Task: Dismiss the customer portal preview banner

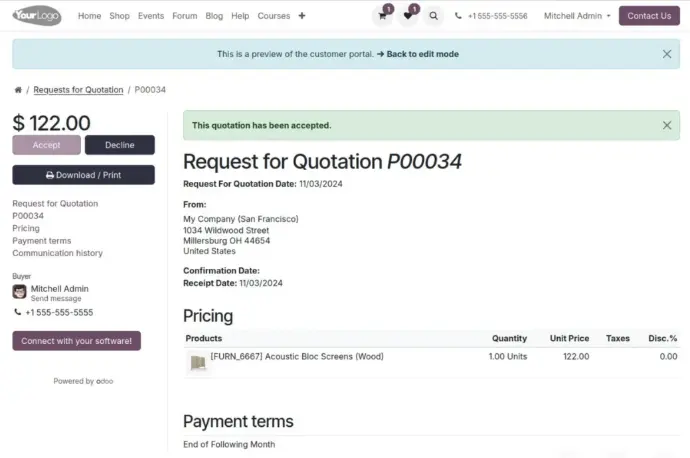Action: (x=667, y=54)
